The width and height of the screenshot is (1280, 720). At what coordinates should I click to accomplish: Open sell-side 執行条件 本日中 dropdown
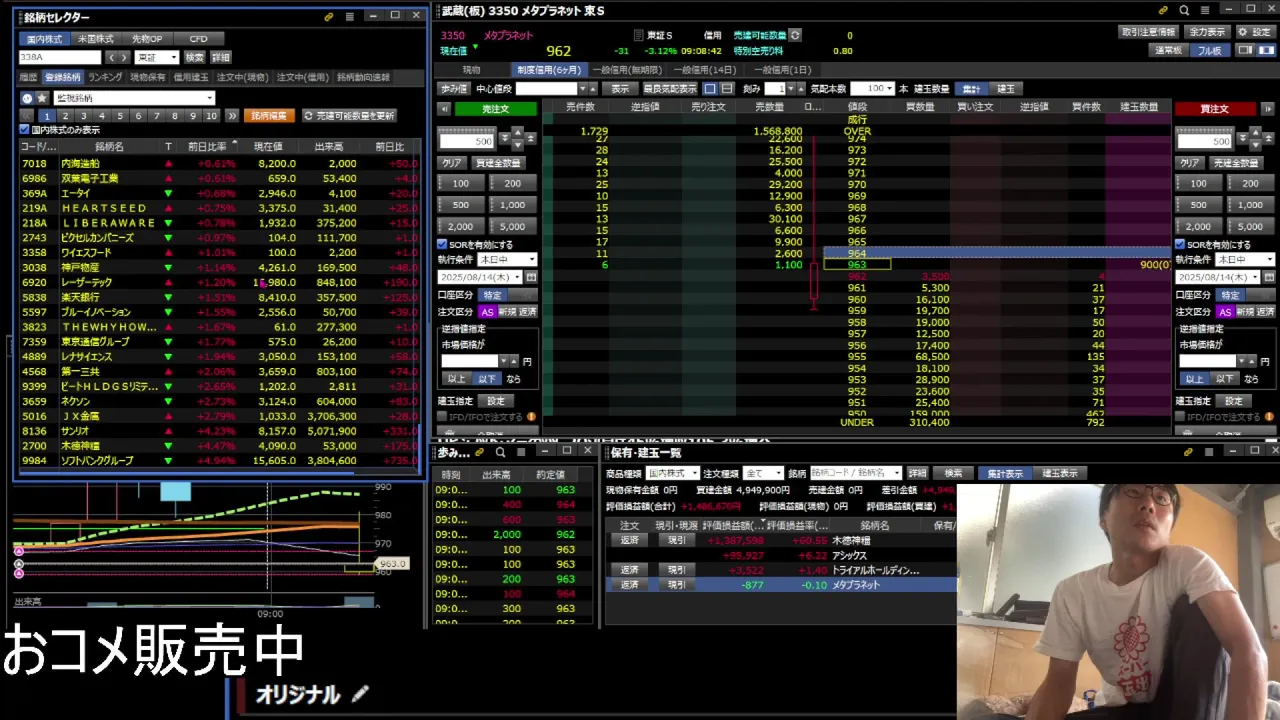(x=507, y=259)
